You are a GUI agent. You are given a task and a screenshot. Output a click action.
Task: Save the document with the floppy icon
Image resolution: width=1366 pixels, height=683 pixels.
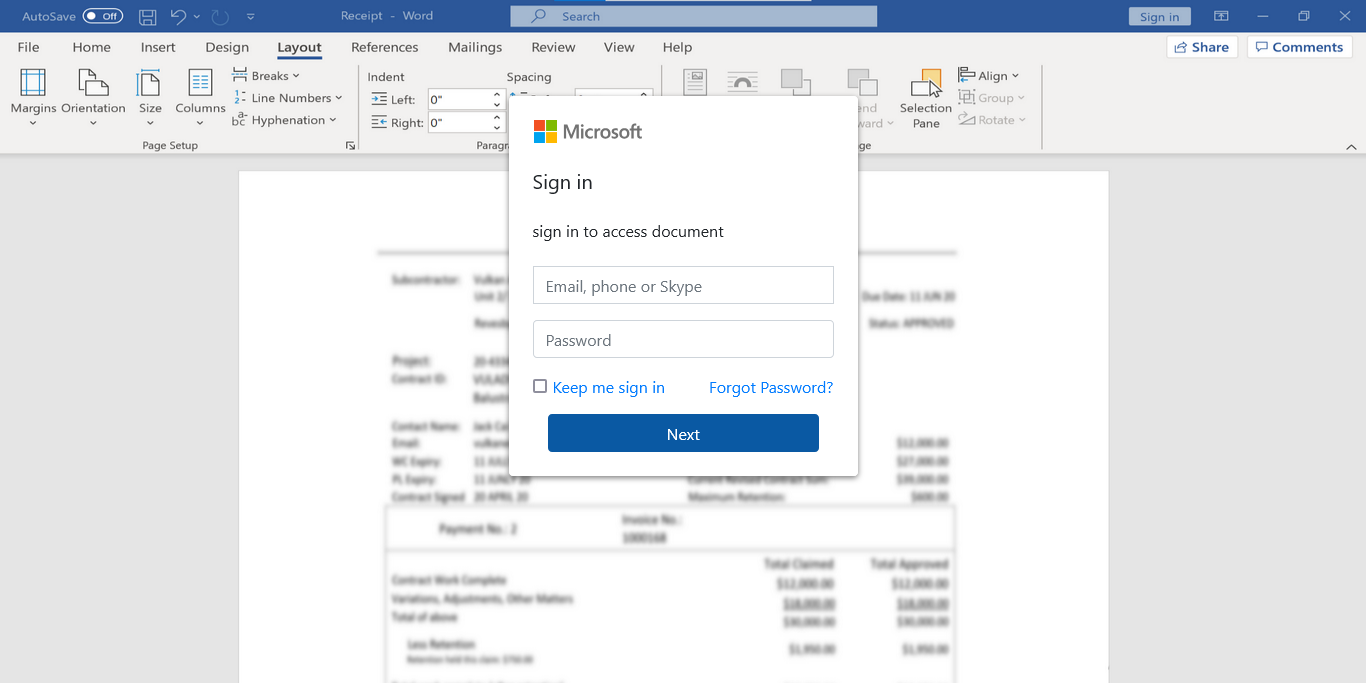pyautogui.click(x=147, y=16)
